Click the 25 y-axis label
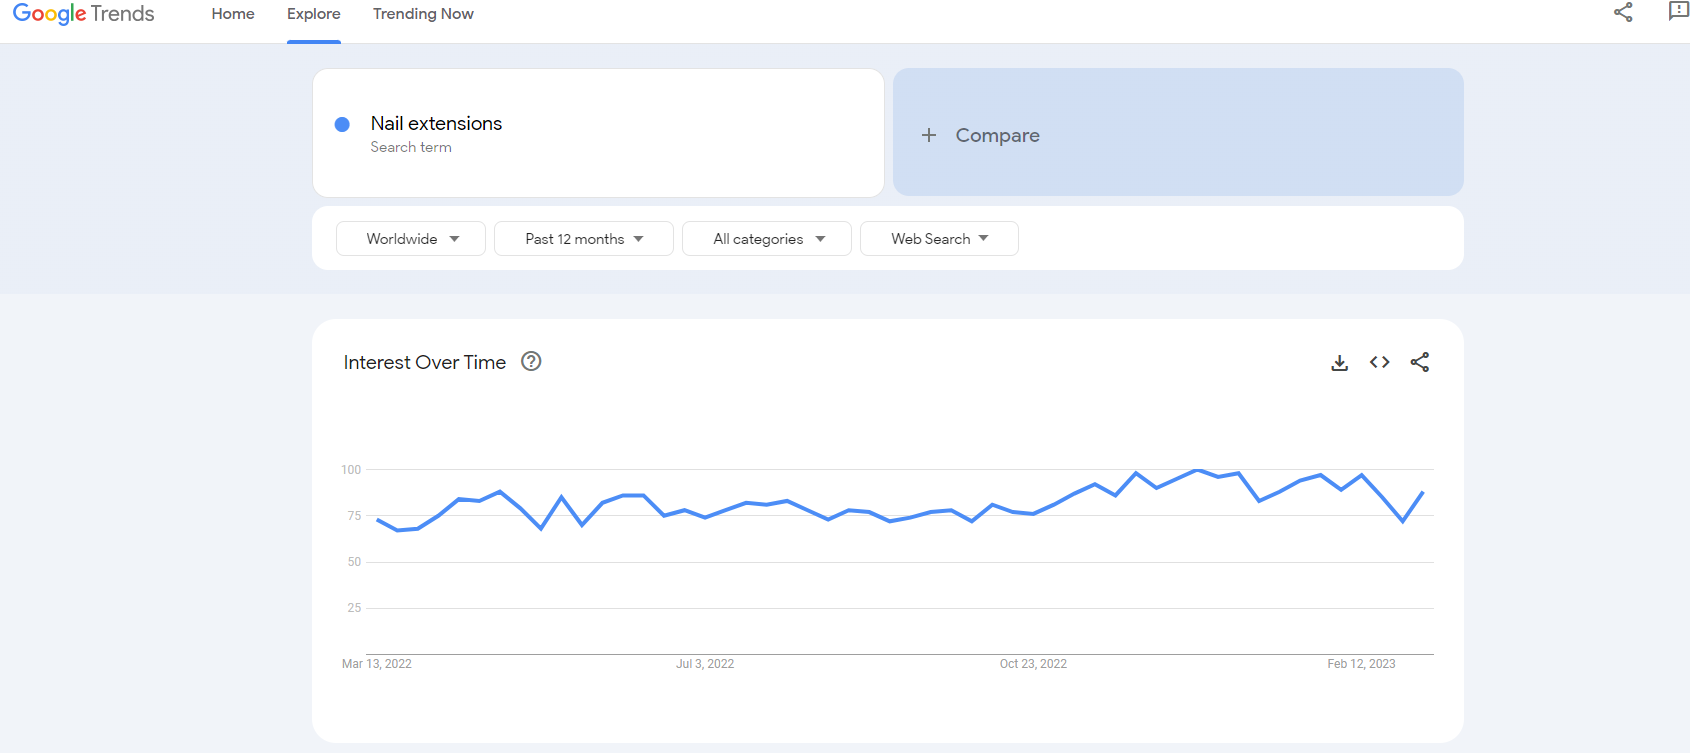This screenshot has width=1690, height=753. tap(354, 608)
